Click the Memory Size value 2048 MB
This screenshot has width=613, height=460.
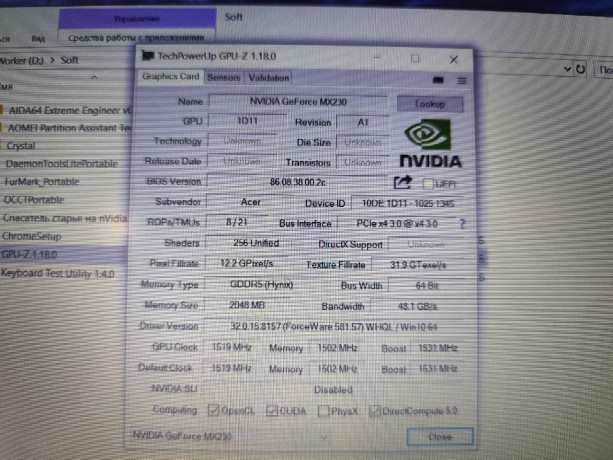tap(247, 305)
